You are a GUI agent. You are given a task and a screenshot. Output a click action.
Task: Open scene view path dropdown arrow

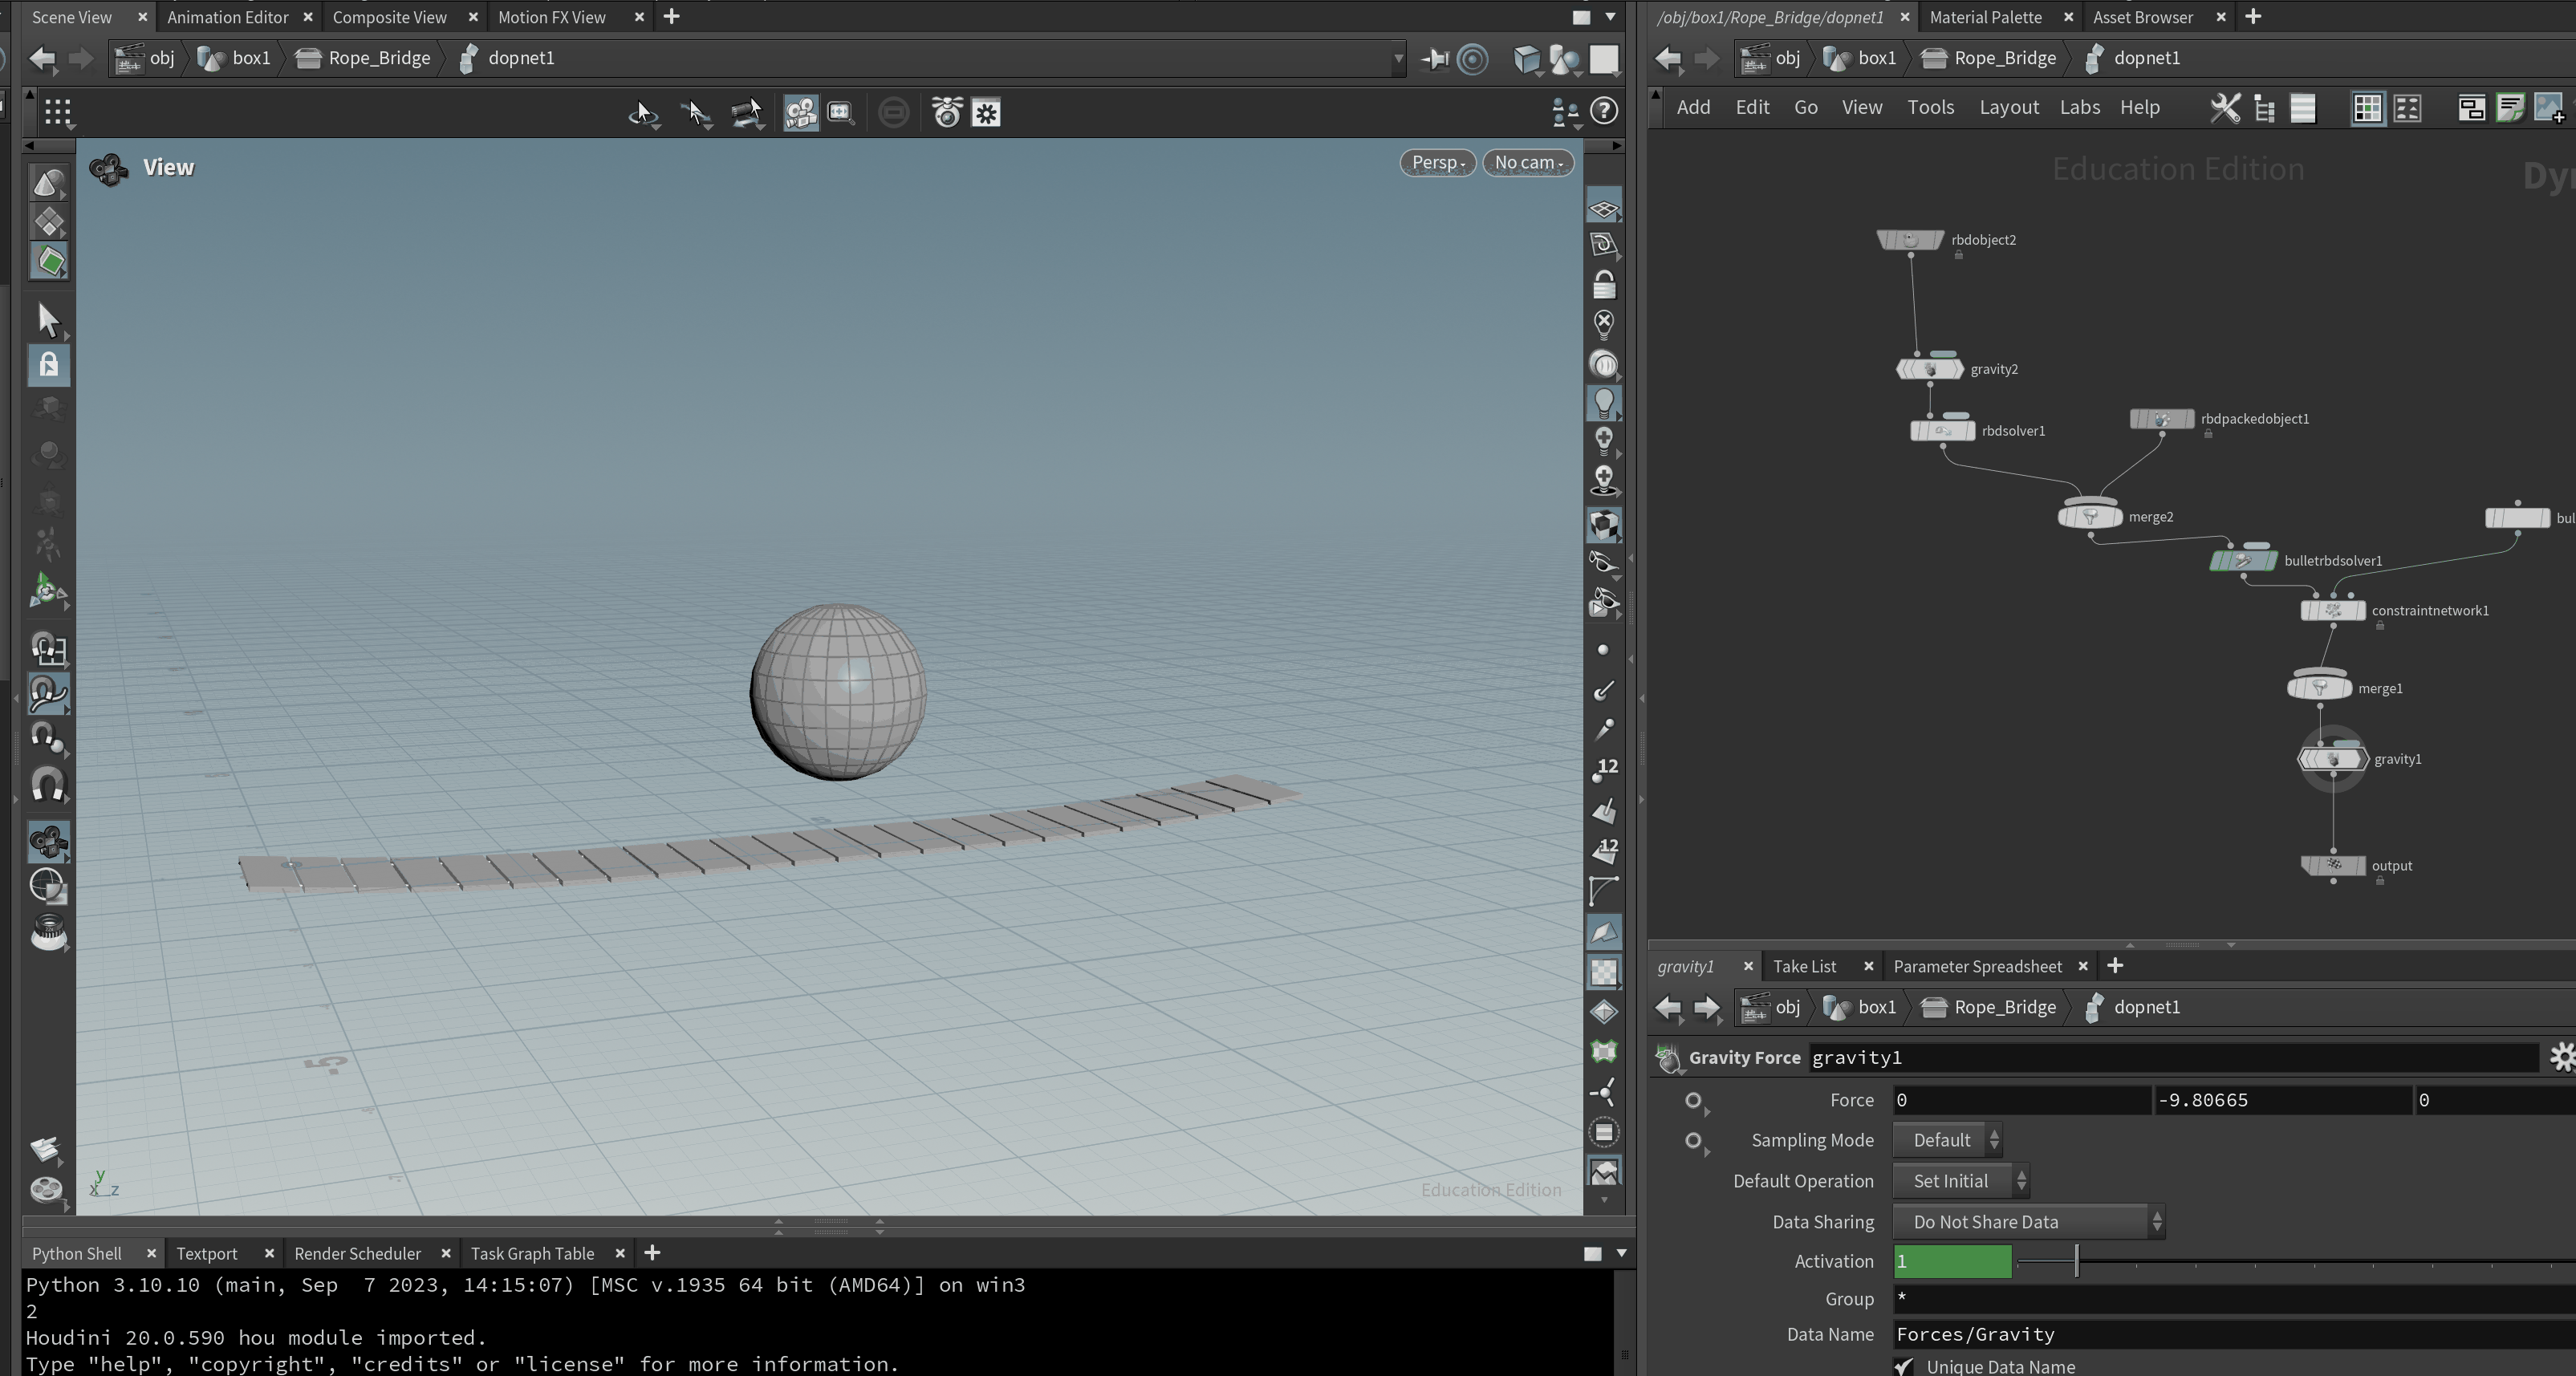coord(1398,59)
